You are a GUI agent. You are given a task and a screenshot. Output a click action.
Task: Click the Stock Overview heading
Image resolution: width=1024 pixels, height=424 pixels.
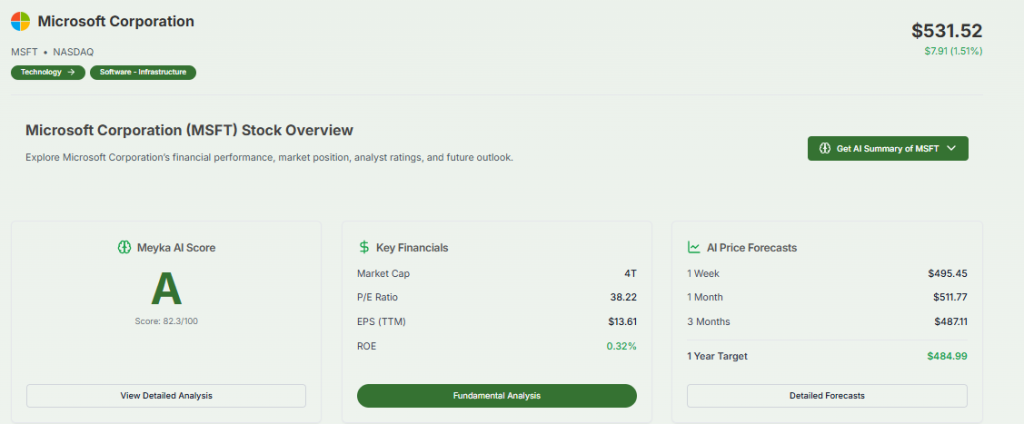189,130
